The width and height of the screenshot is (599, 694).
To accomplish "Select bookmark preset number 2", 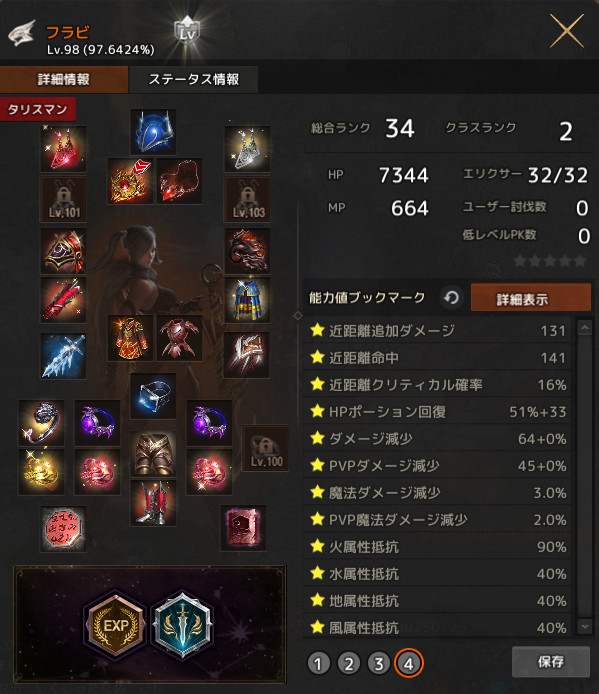I will tap(348, 664).
